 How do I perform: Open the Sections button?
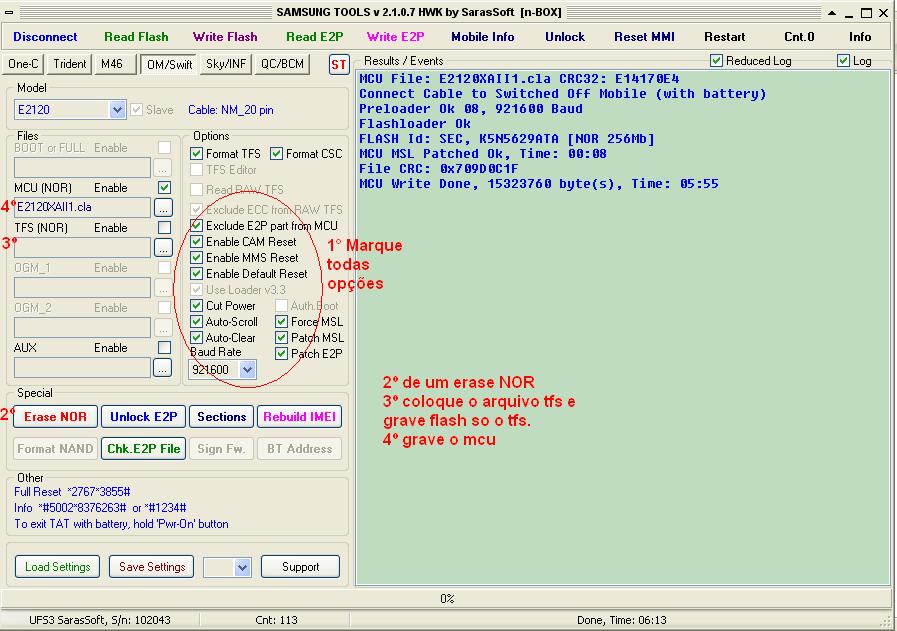pos(221,417)
